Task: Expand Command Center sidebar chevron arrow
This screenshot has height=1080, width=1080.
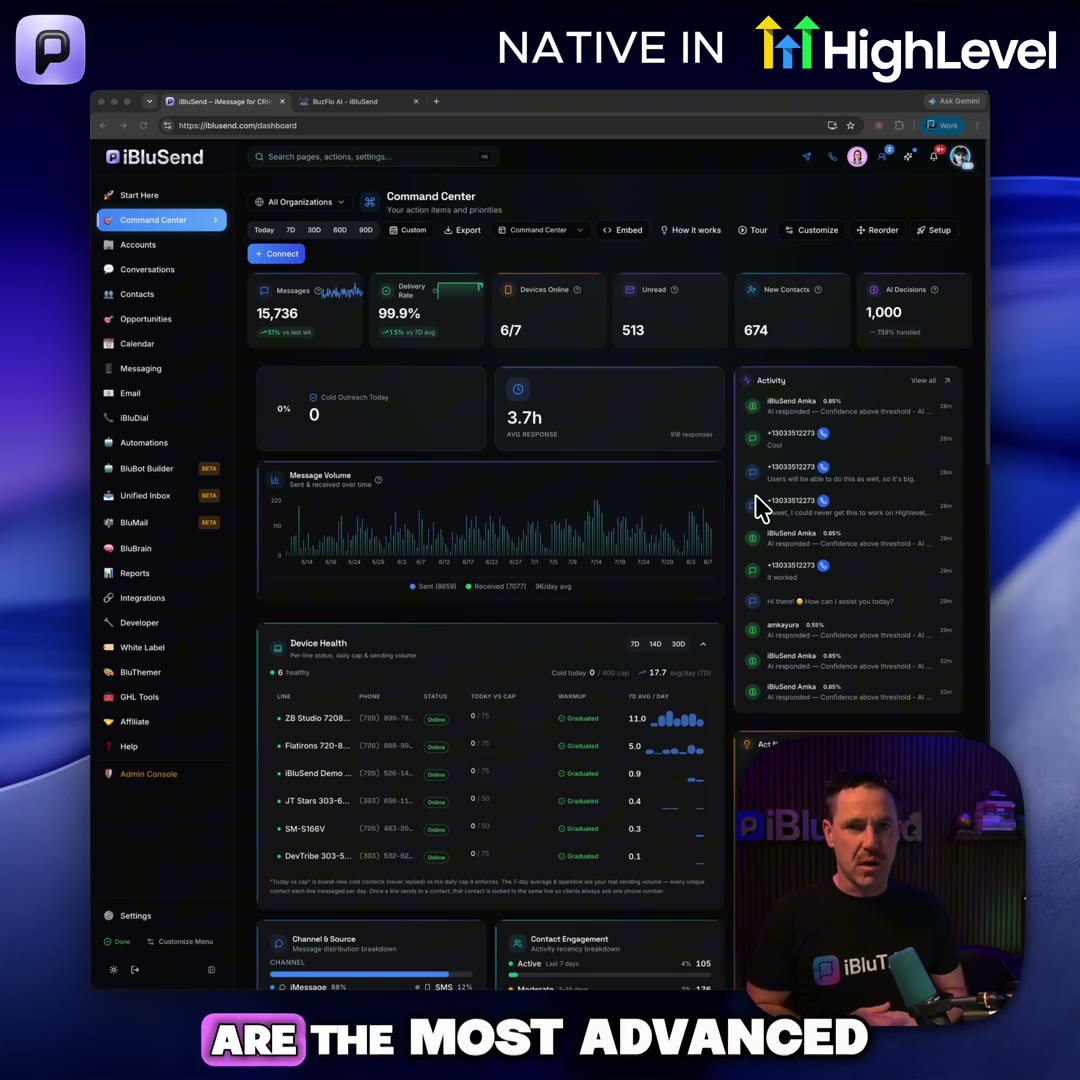Action: click(216, 220)
